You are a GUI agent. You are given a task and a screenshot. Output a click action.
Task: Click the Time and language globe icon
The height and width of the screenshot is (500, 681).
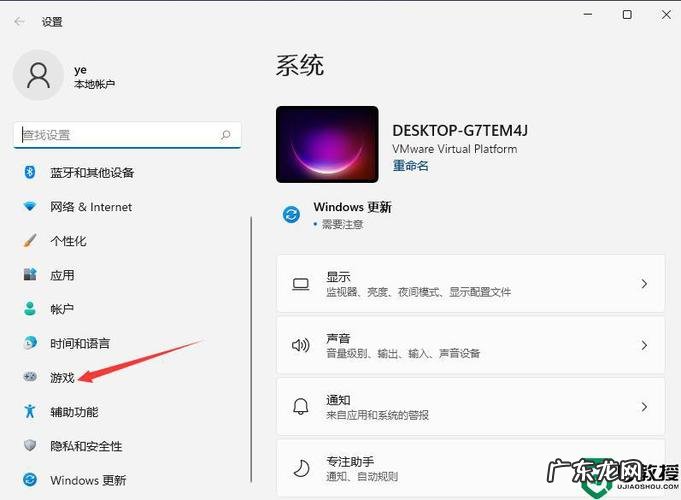[30, 343]
